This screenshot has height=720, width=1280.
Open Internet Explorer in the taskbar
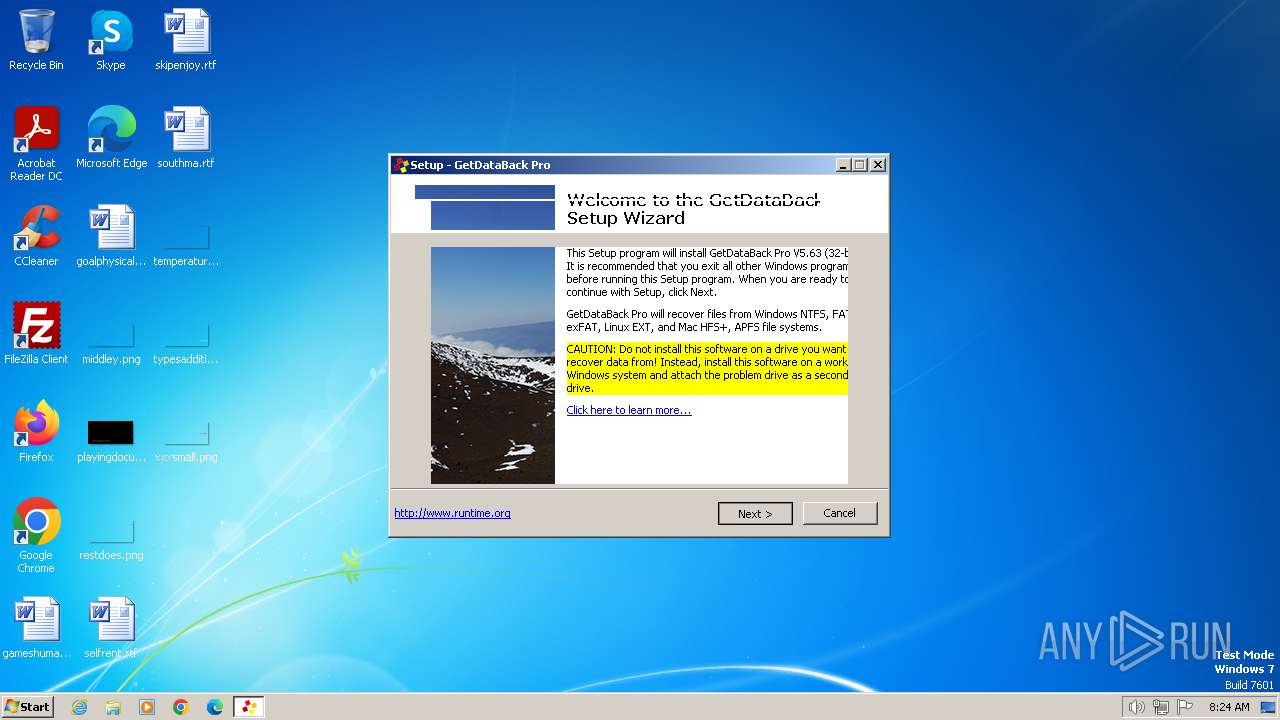79,707
